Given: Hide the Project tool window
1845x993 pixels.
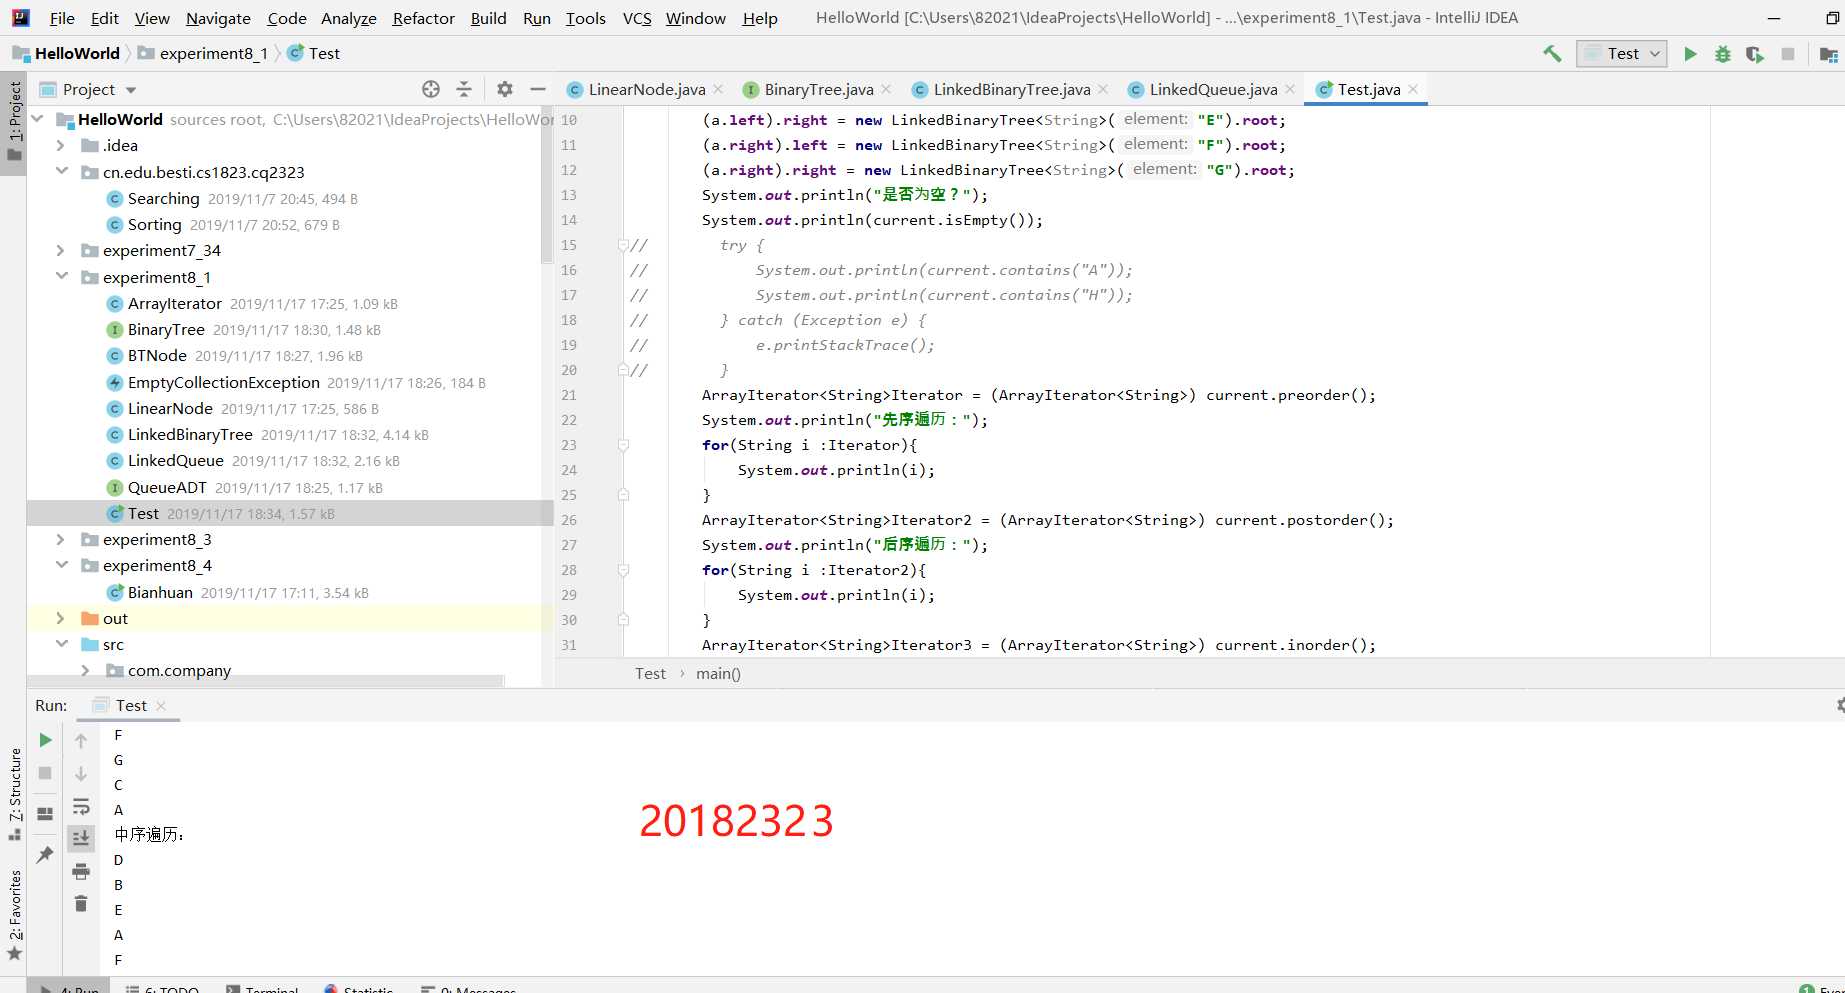Looking at the screenshot, I should click(x=538, y=89).
